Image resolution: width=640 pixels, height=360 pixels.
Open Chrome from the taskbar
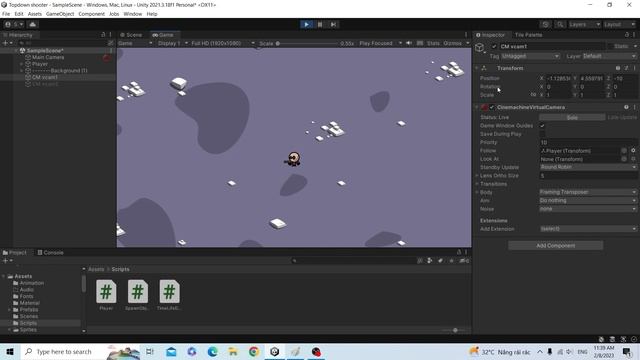[254, 351]
